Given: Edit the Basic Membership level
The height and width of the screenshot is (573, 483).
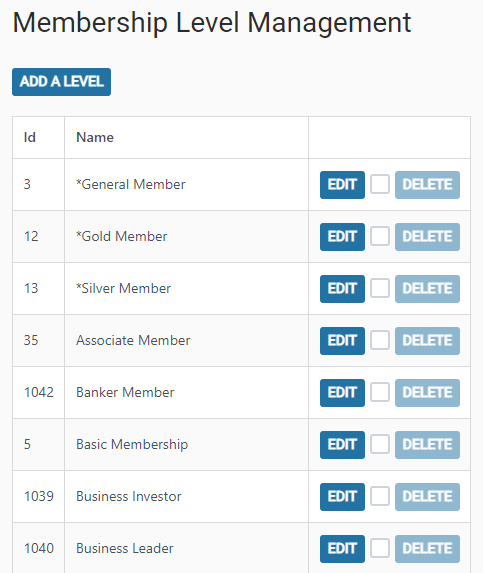Looking at the screenshot, I should pos(342,445).
